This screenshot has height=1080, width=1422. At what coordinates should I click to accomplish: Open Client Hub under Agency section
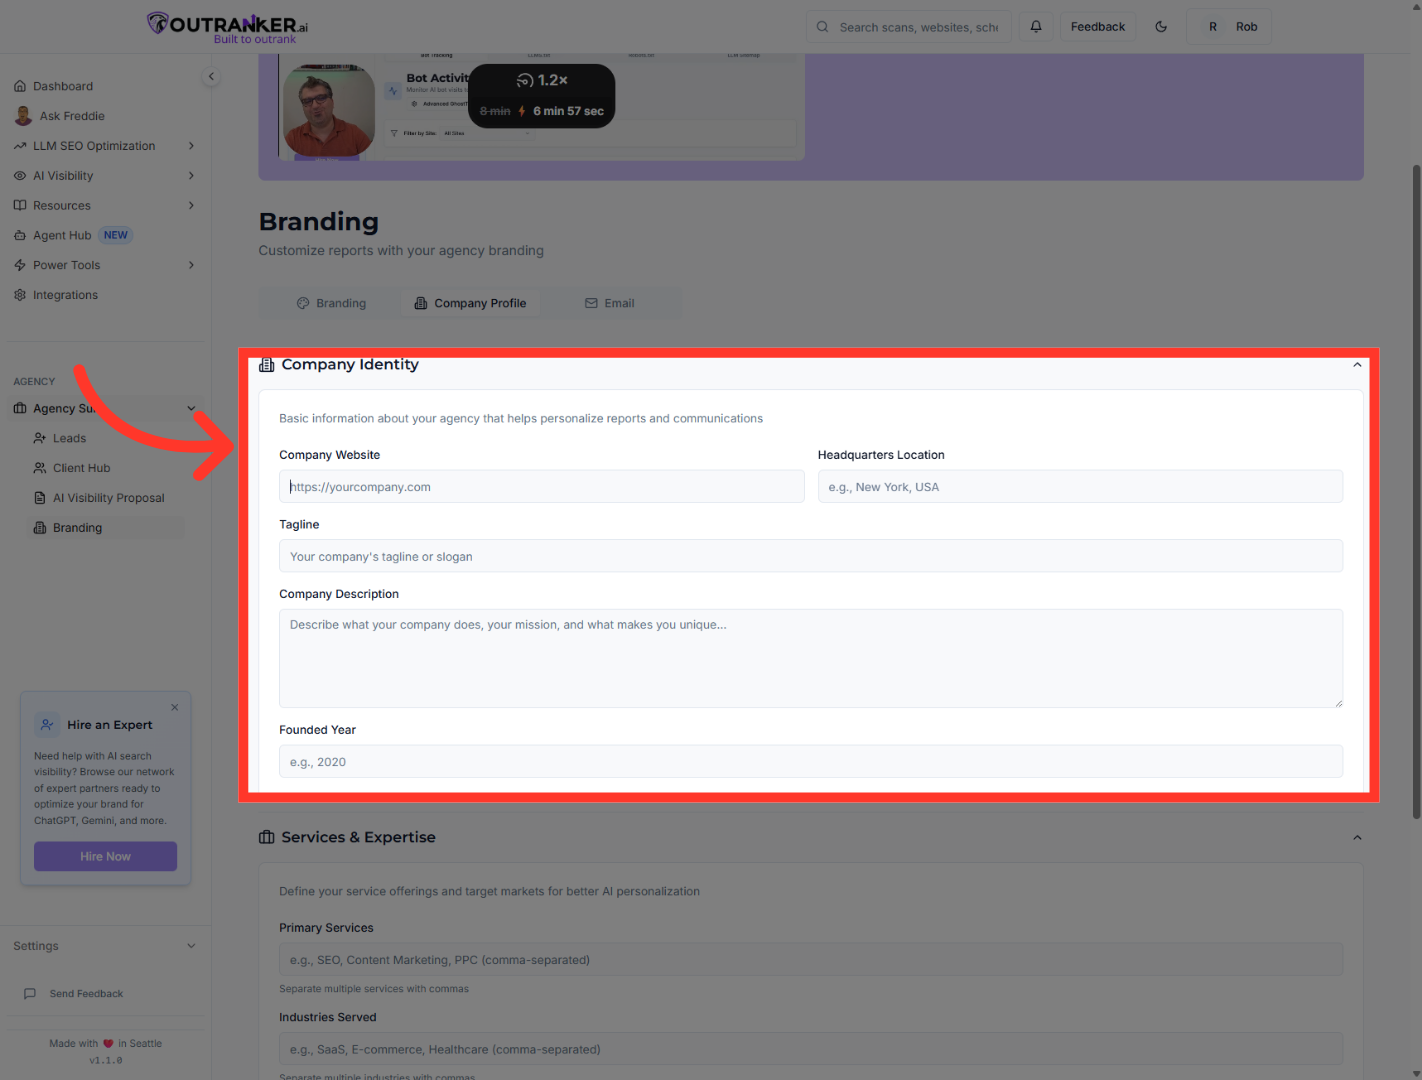click(x=82, y=467)
